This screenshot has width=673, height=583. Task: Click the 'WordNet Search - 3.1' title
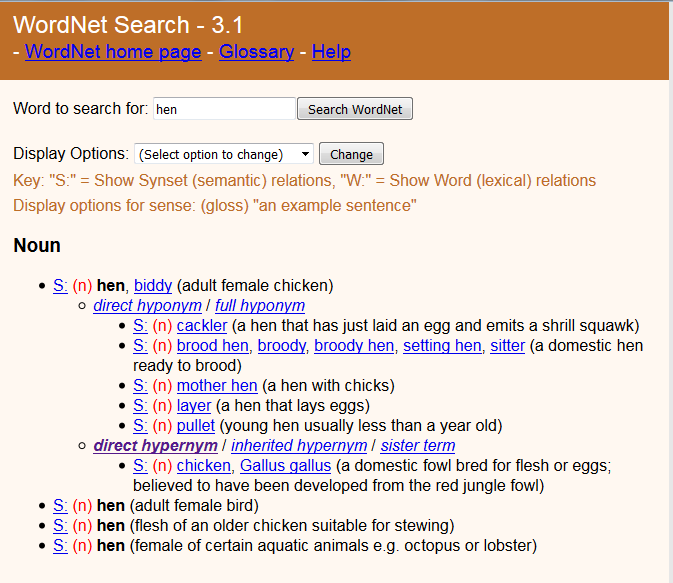click(128, 25)
